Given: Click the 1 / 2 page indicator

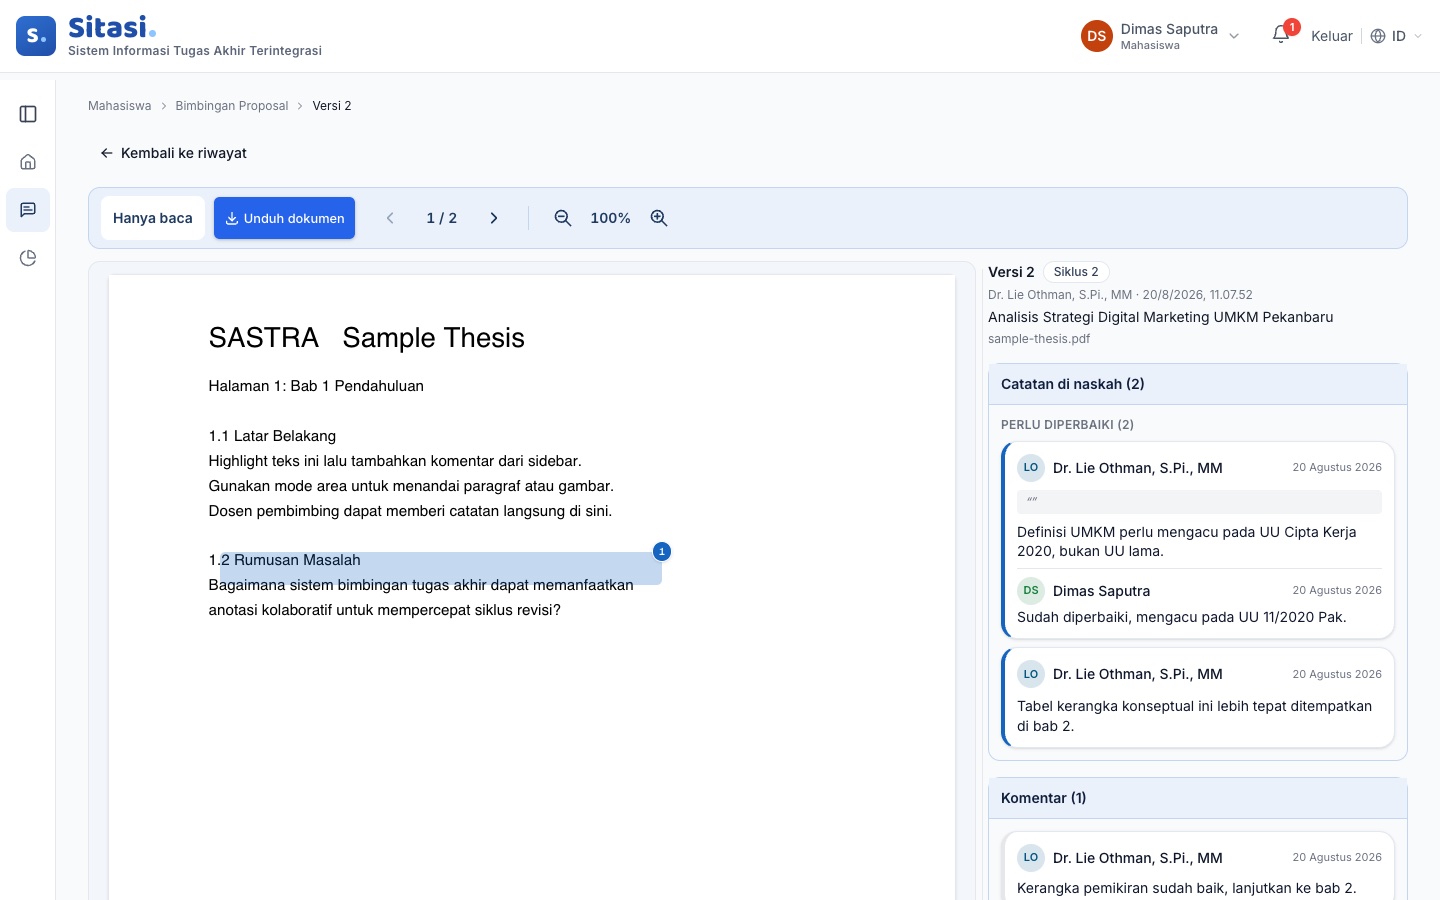Looking at the screenshot, I should [x=441, y=218].
